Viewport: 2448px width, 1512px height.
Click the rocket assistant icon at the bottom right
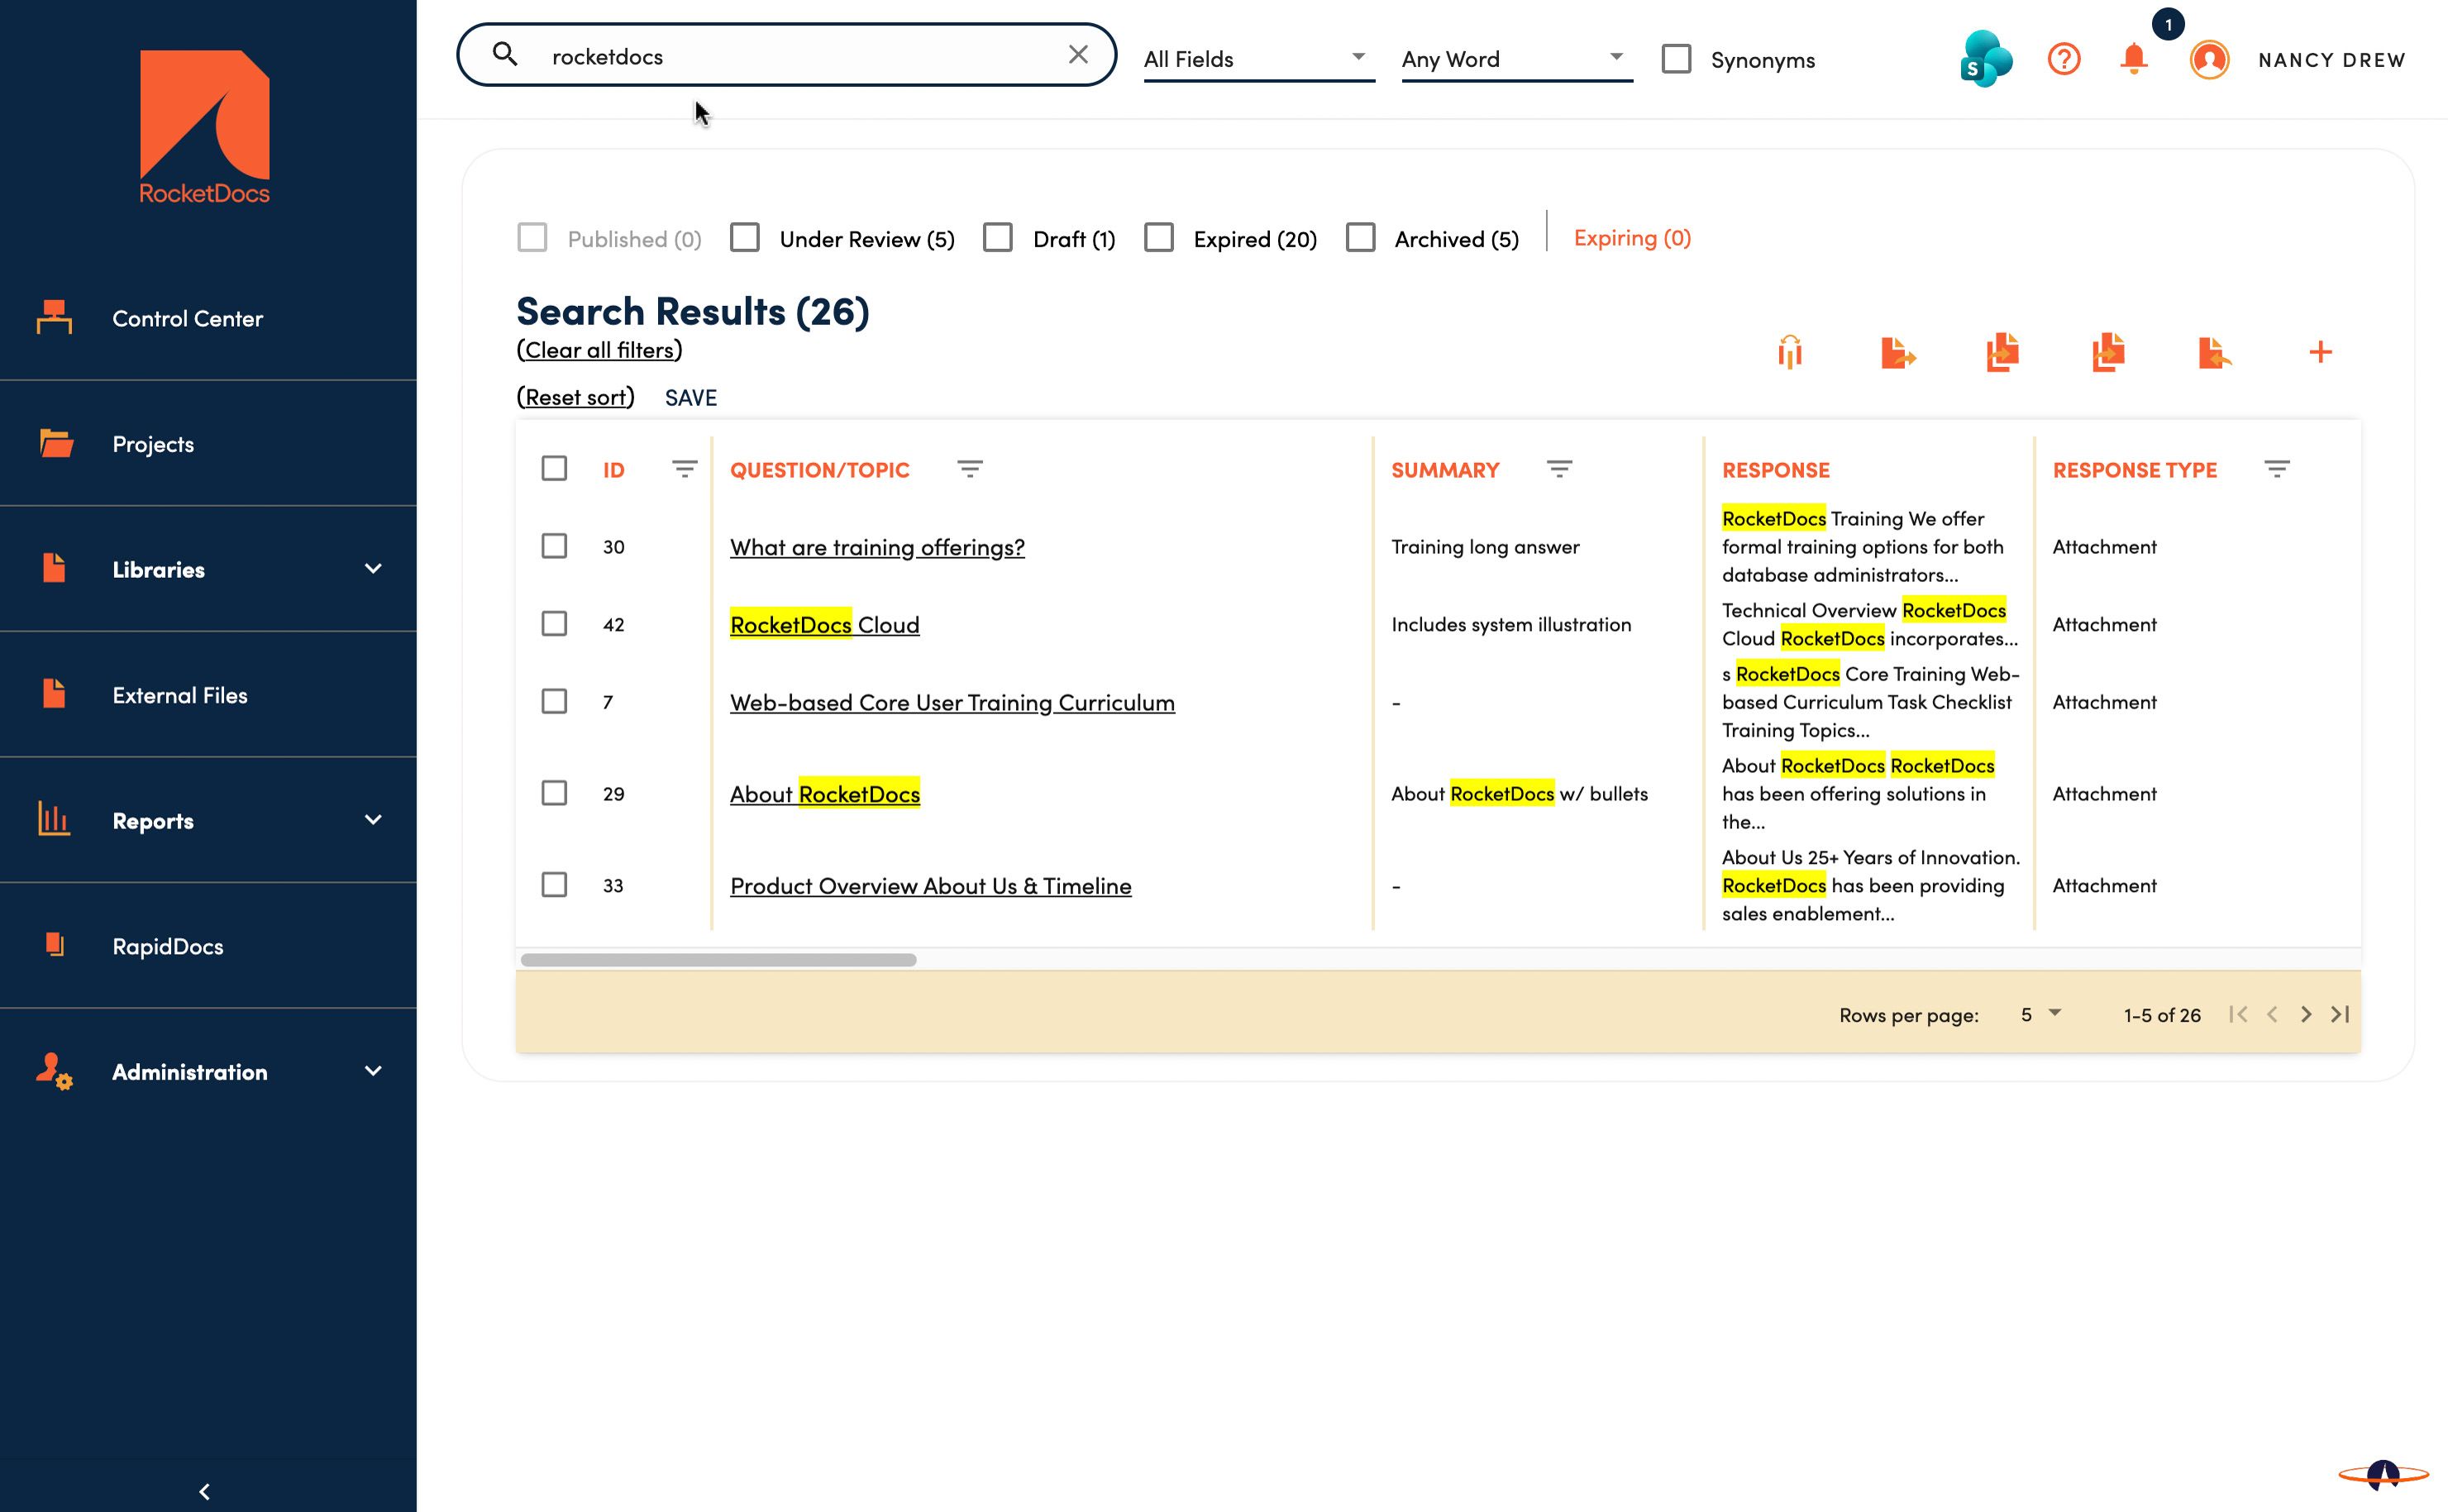click(2383, 1474)
